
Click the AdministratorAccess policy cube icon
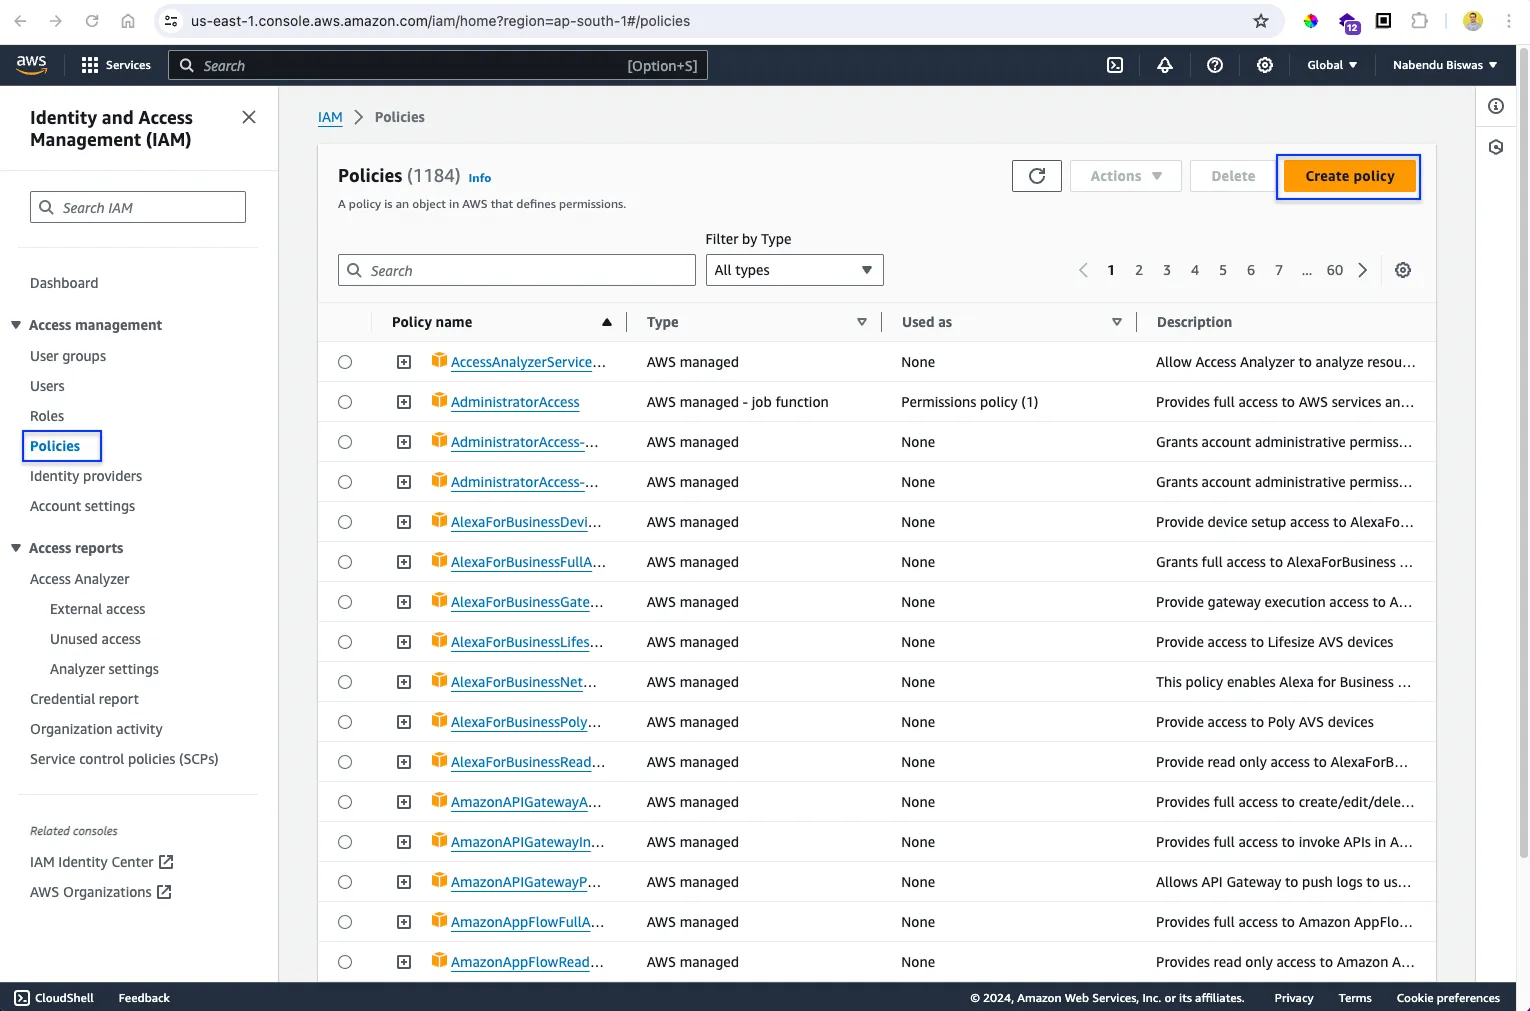[439, 400]
